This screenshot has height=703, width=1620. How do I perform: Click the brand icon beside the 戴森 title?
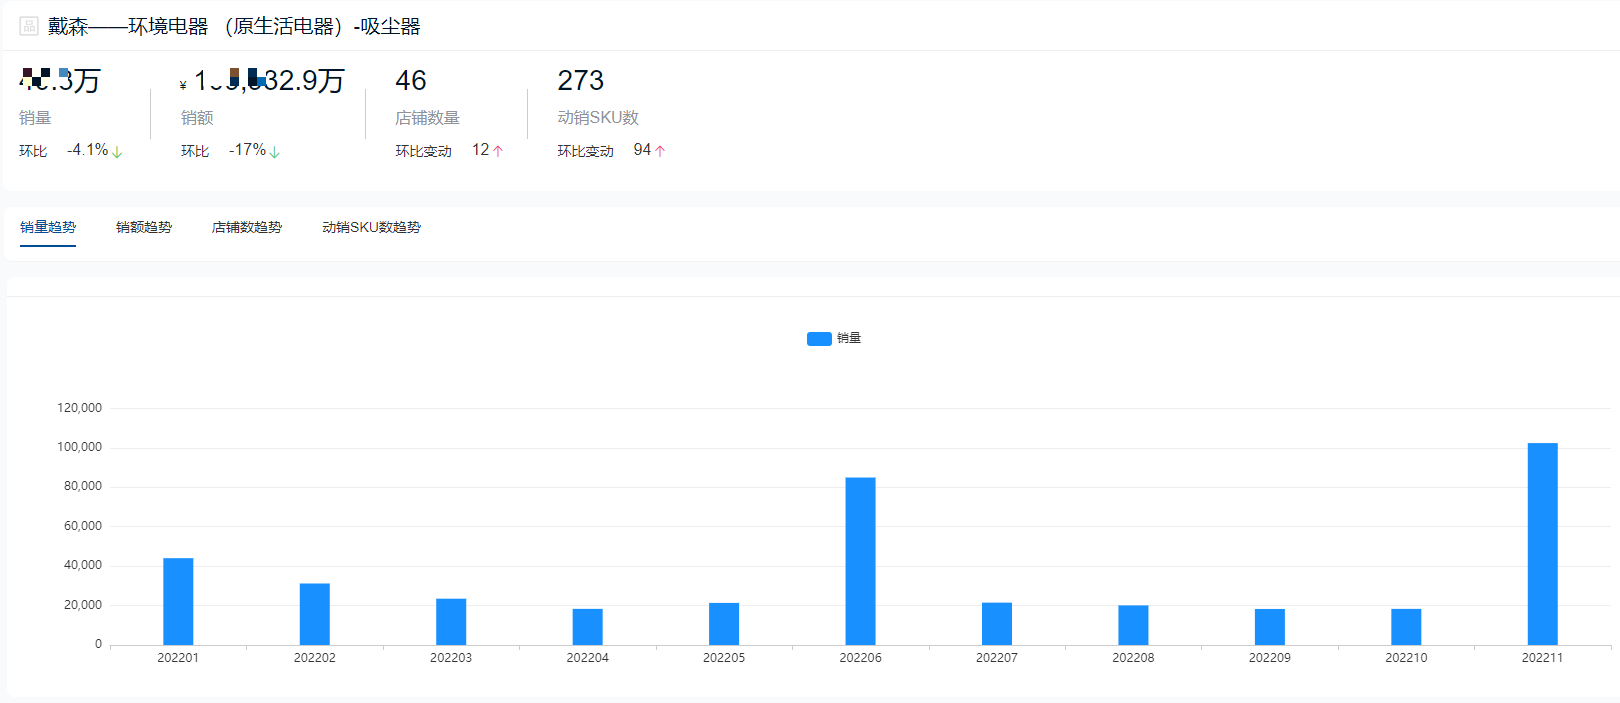tap(29, 26)
